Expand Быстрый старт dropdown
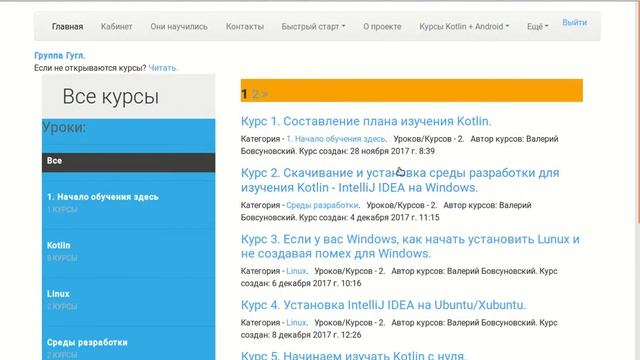The image size is (640, 360). (313, 27)
